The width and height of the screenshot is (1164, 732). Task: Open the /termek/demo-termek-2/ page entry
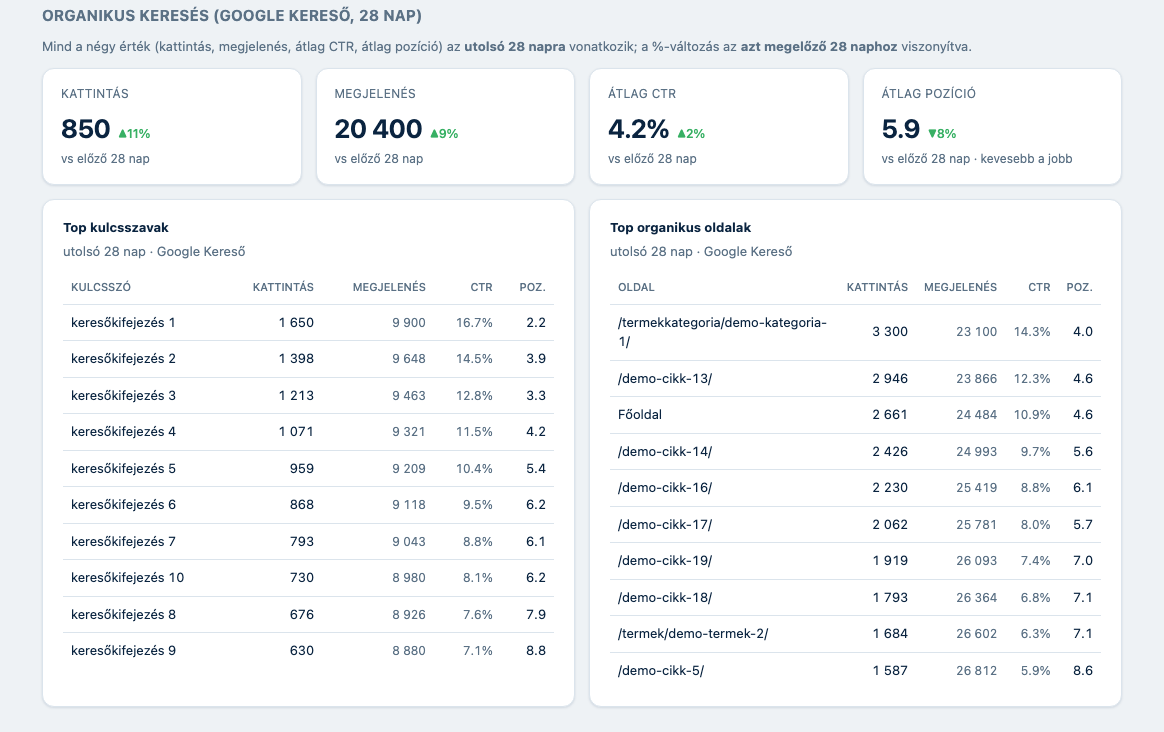(x=855, y=634)
